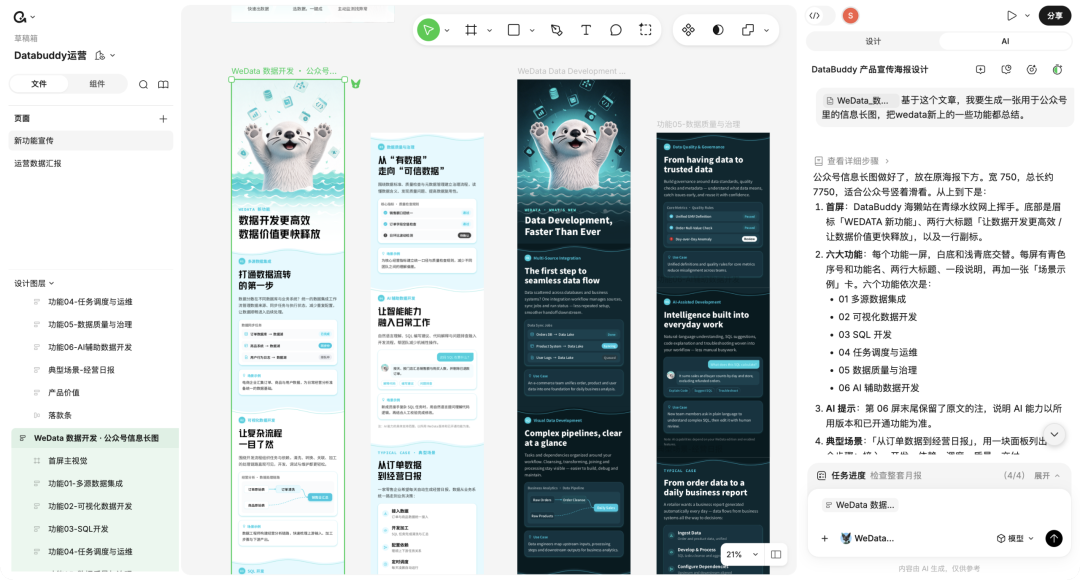Select layer 功能01-多源数据集成
The width and height of the screenshot is (1080, 580).
click(x=95, y=484)
